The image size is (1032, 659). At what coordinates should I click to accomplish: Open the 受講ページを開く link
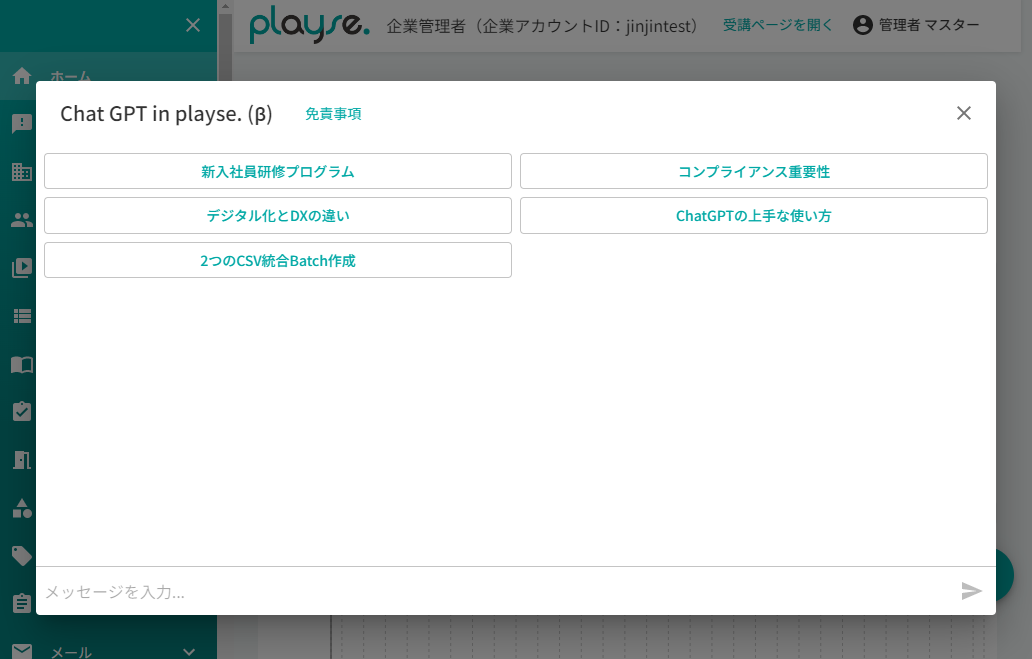(x=777, y=25)
